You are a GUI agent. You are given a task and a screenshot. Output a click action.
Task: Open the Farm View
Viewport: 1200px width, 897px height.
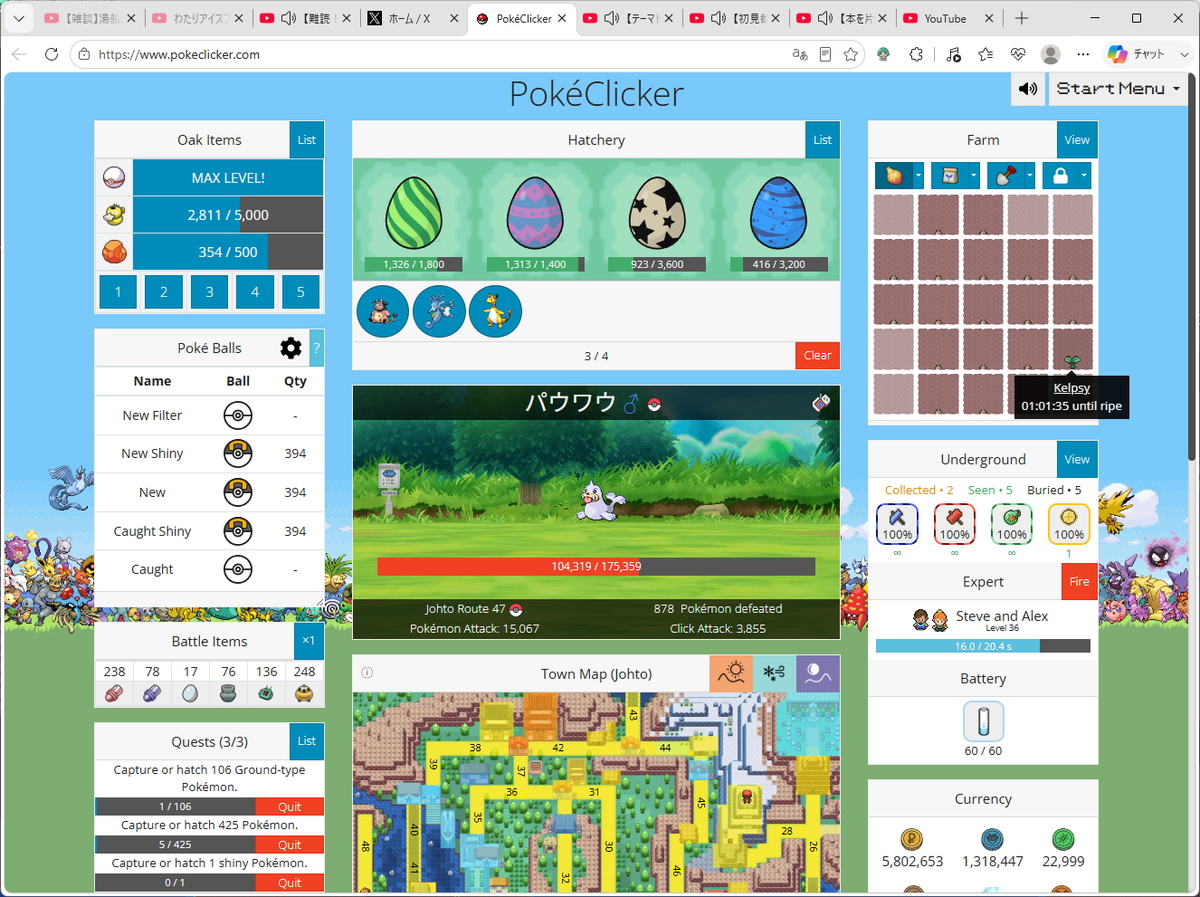click(1077, 140)
